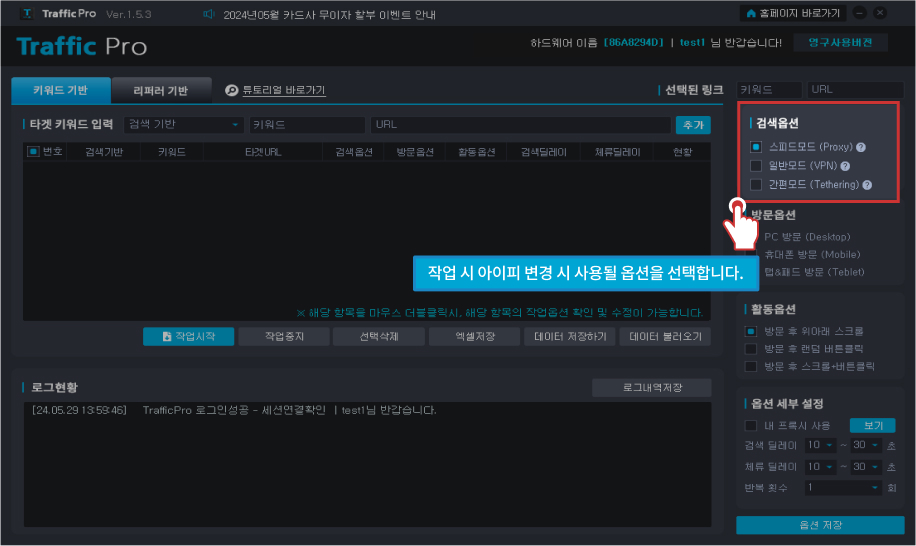Click the document icon on 작업시작

point(167,336)
